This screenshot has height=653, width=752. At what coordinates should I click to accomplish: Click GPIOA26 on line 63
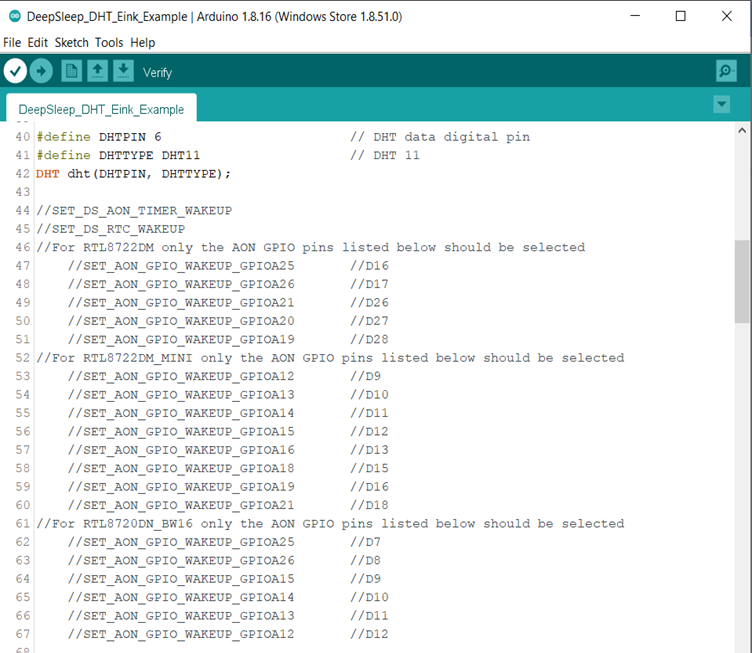(x=267, y=560)
